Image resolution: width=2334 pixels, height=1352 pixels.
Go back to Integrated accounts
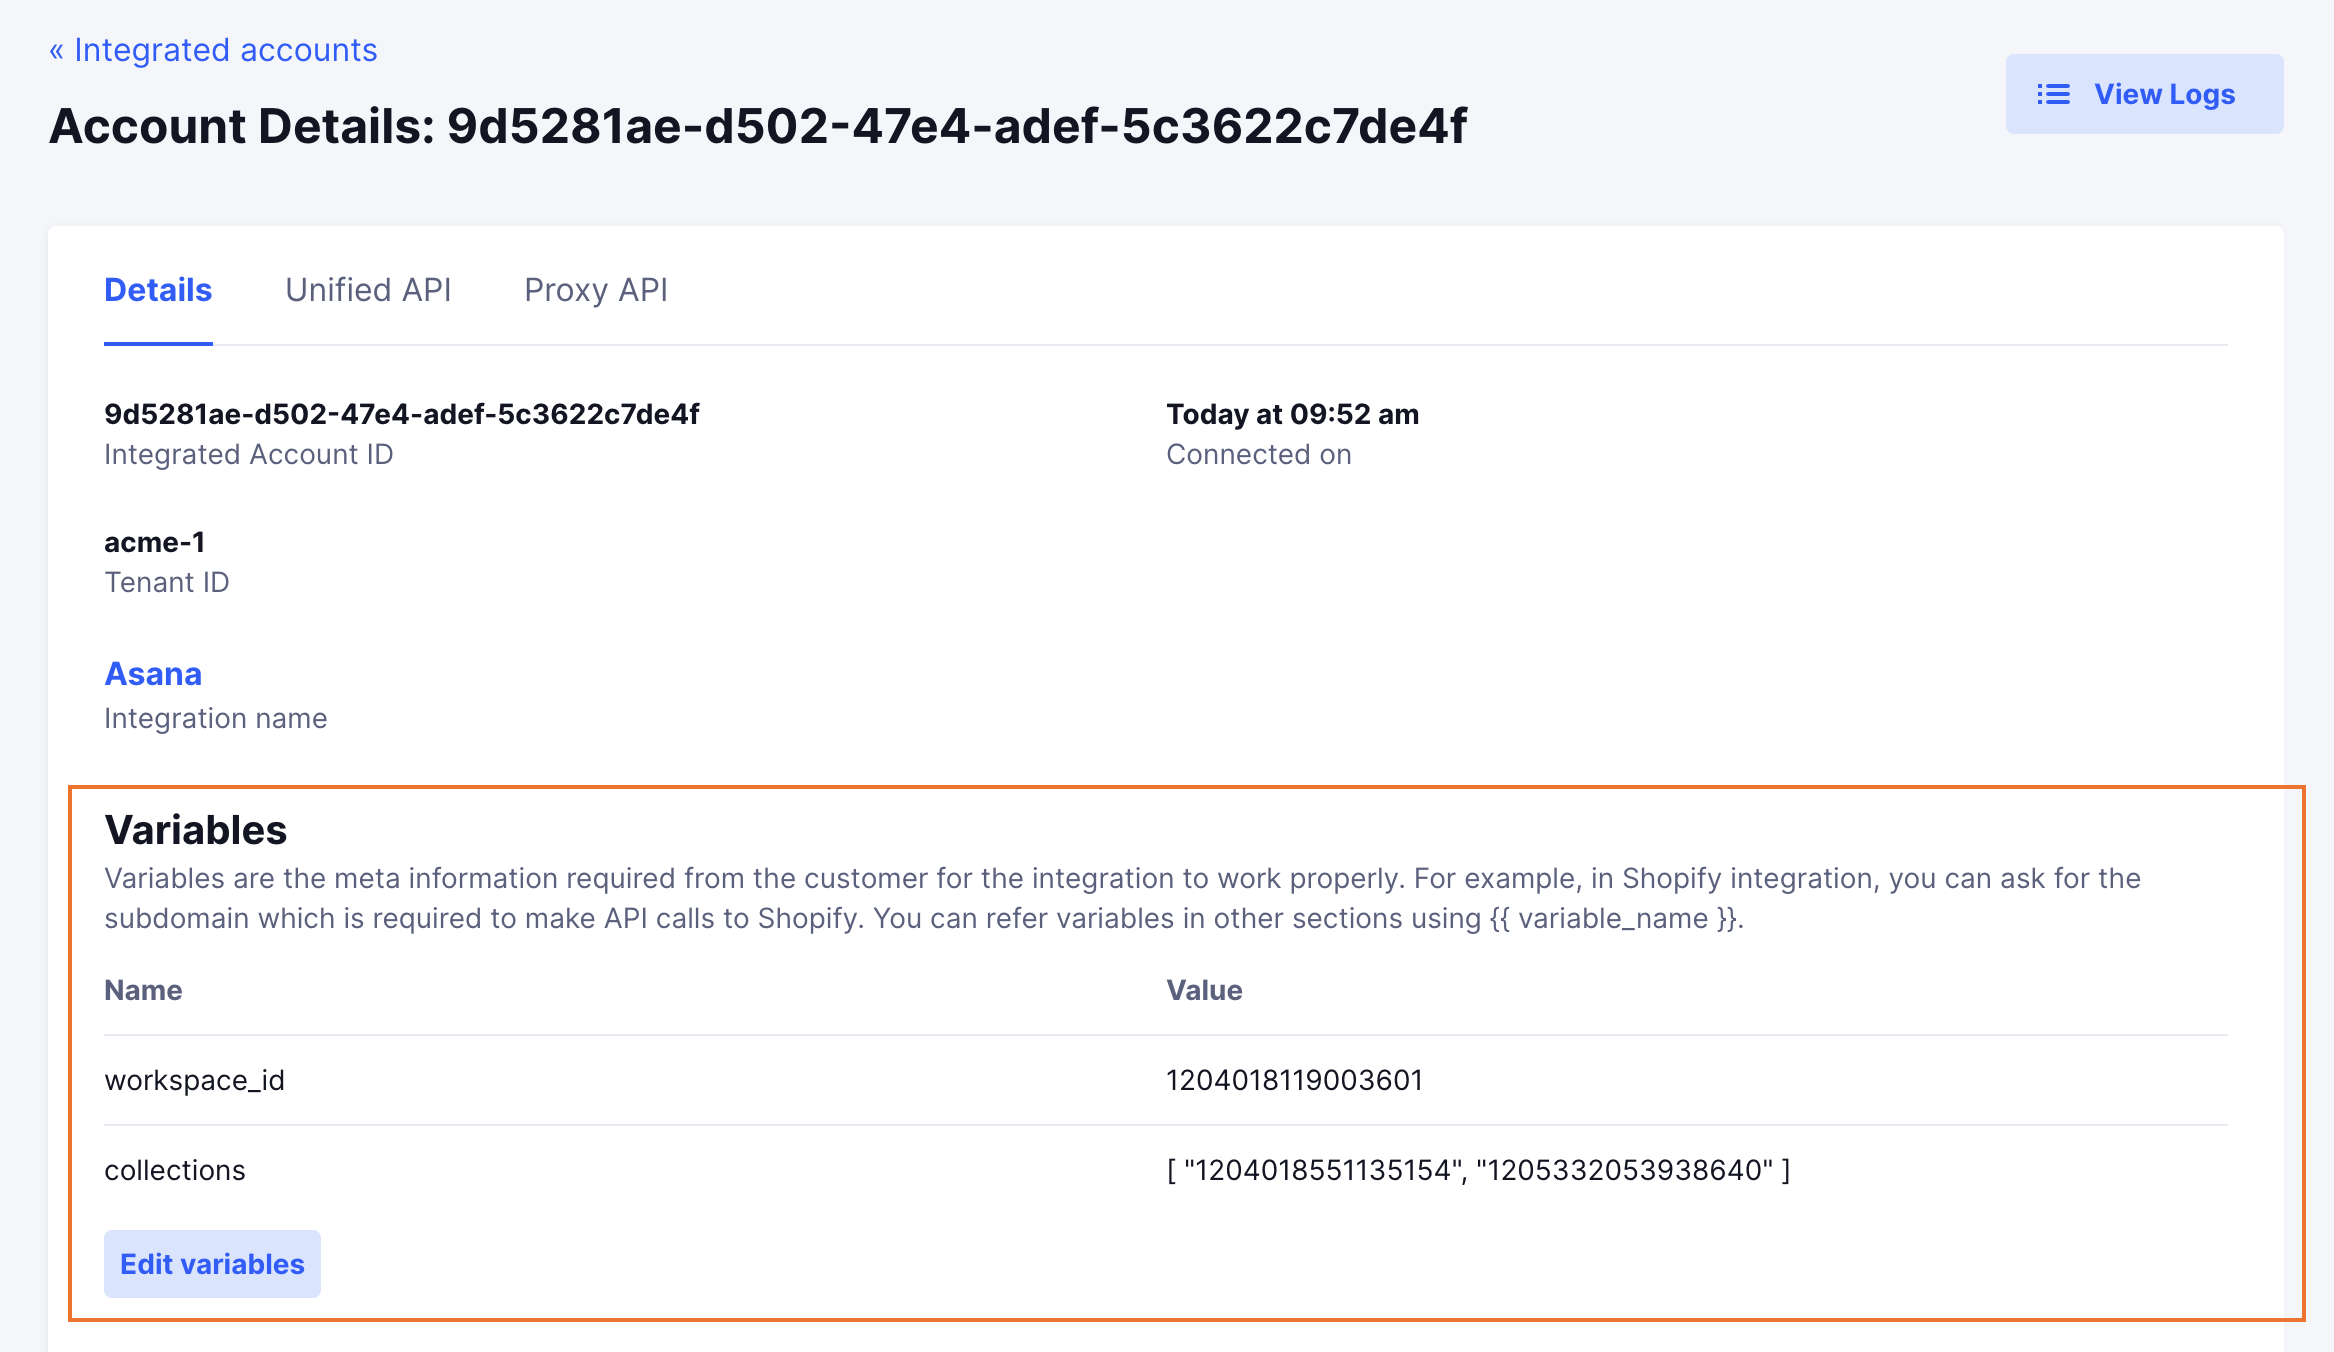click(213, 50)
